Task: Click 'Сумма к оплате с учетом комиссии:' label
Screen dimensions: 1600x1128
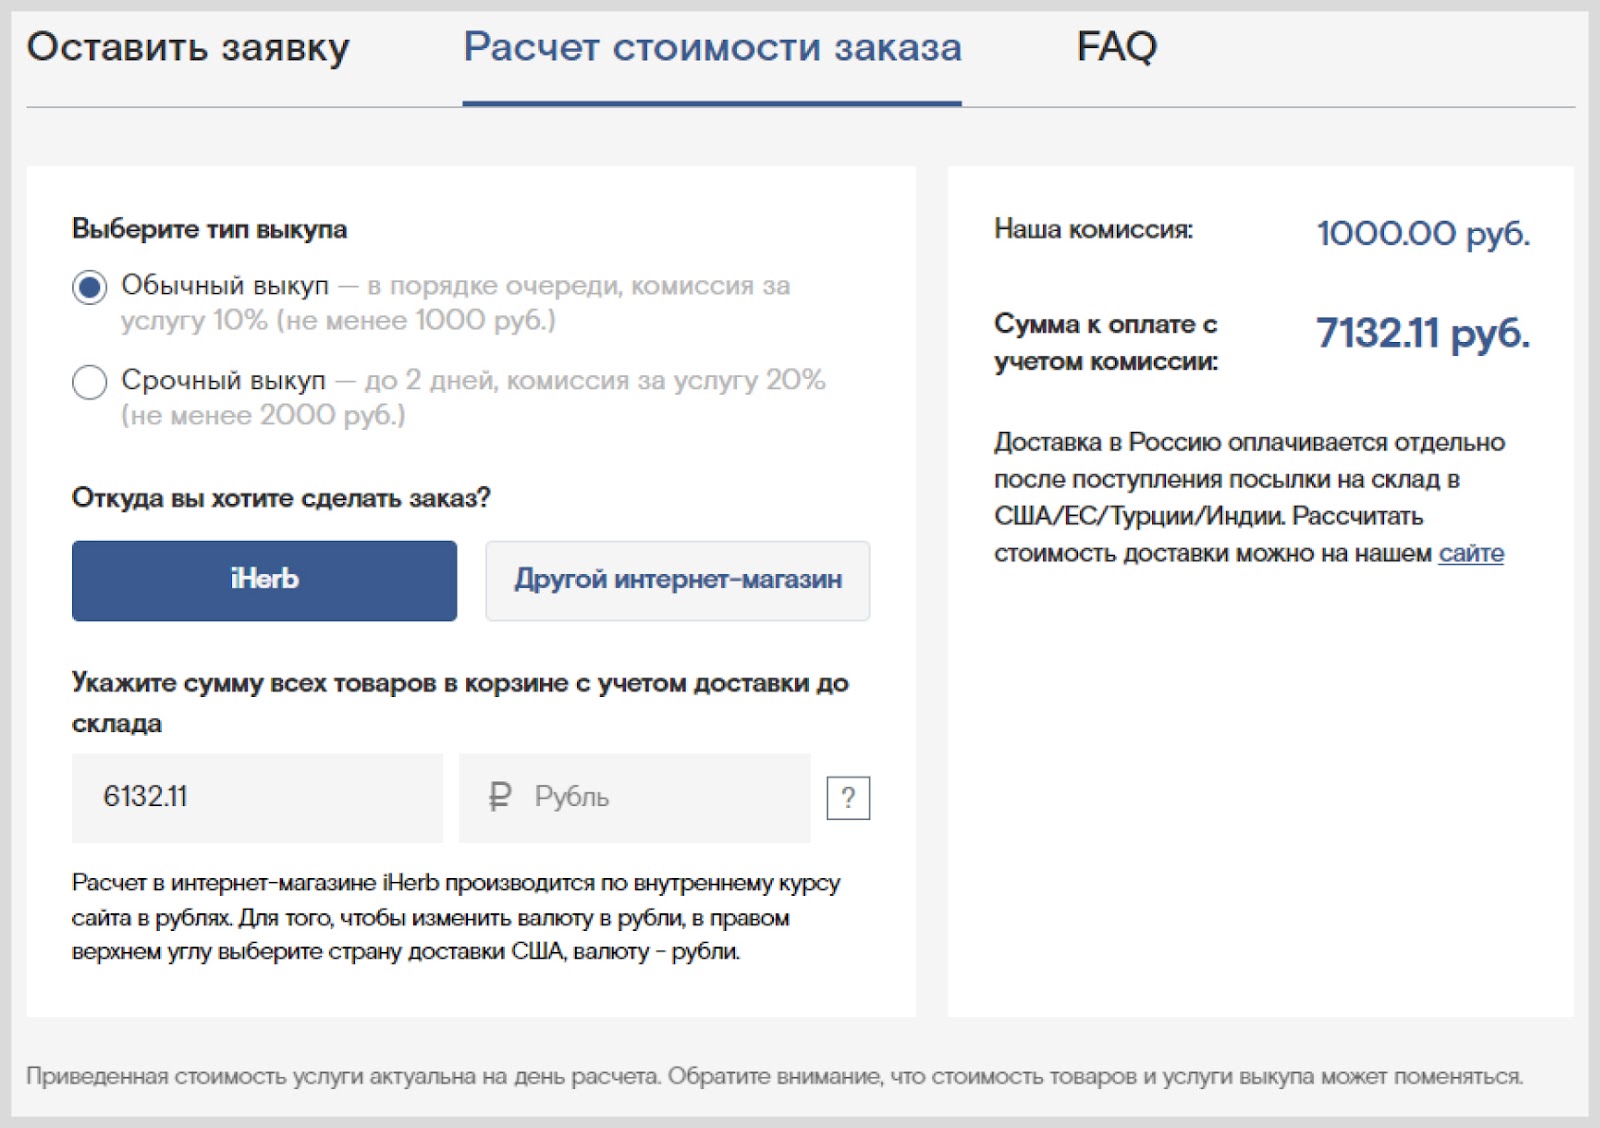Action: pyautogui.click(x=1106, y=342)
